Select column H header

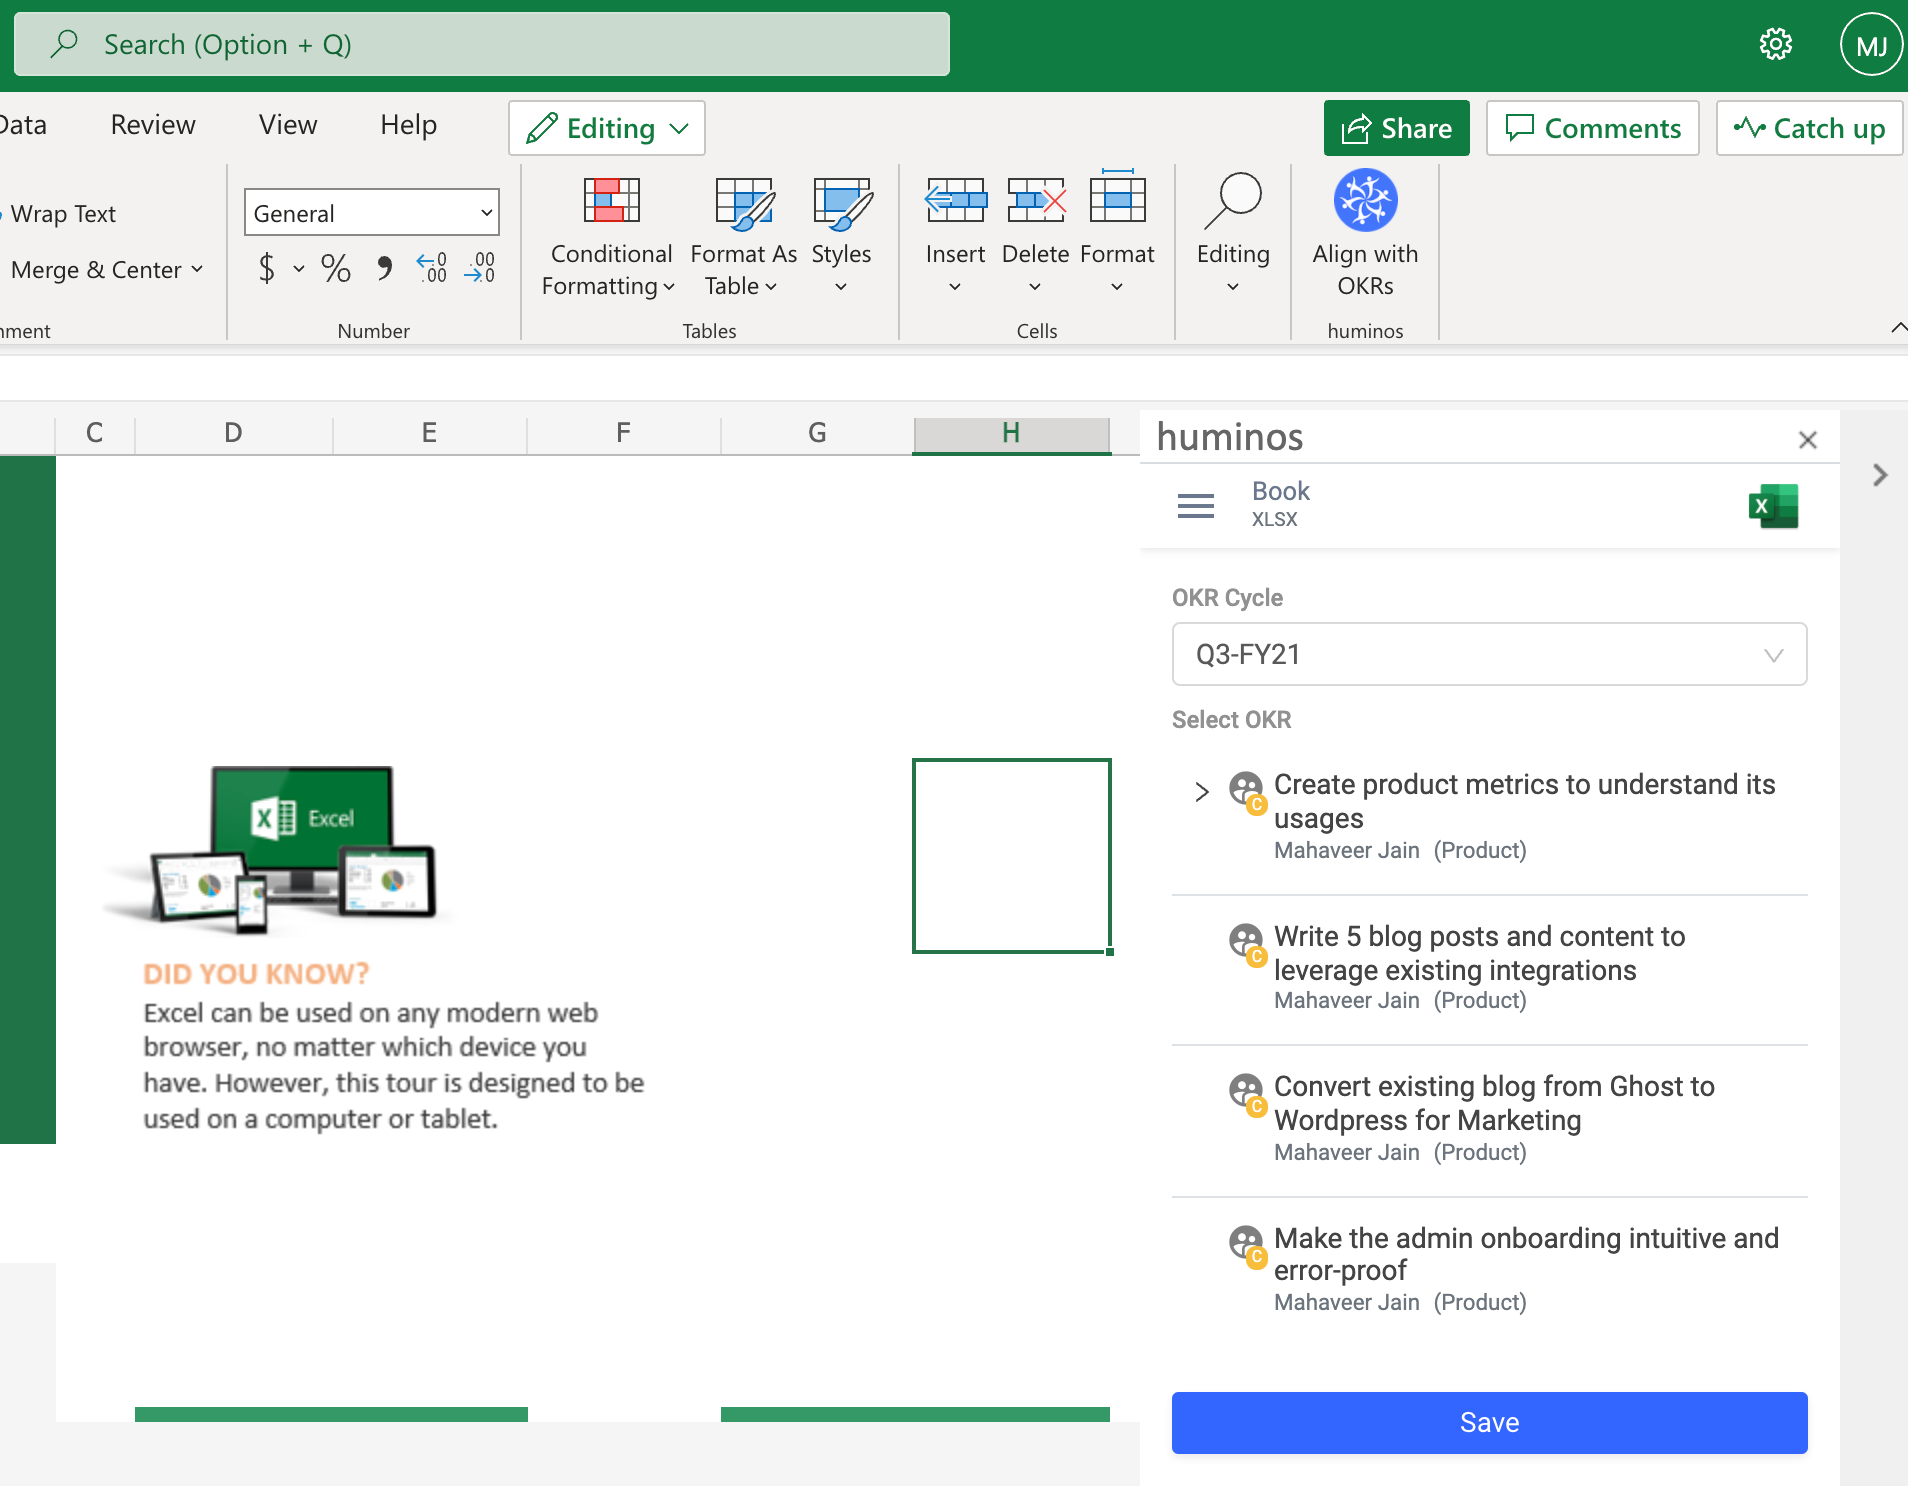click(x=1011, y=433)
